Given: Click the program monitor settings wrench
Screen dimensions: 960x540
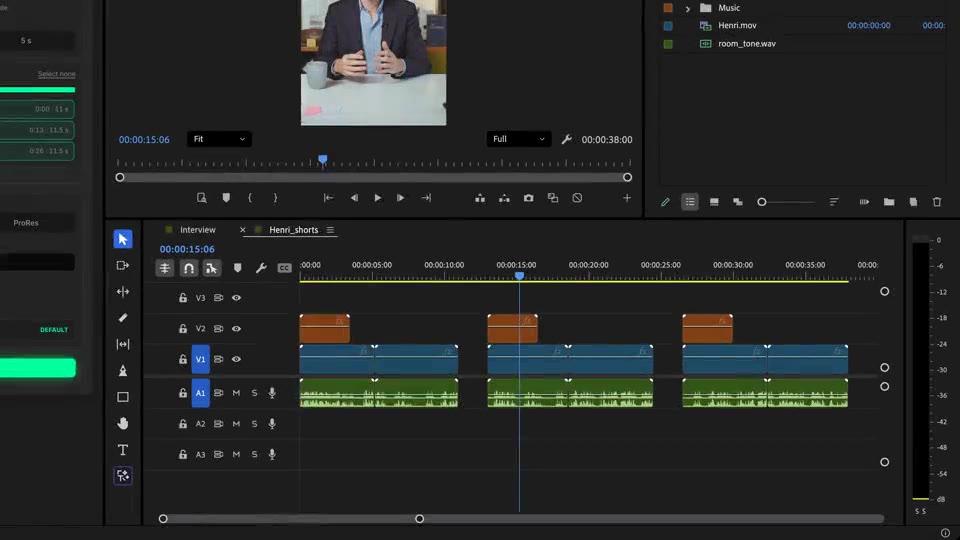Looking at the screenshot, I should point(566,139).
